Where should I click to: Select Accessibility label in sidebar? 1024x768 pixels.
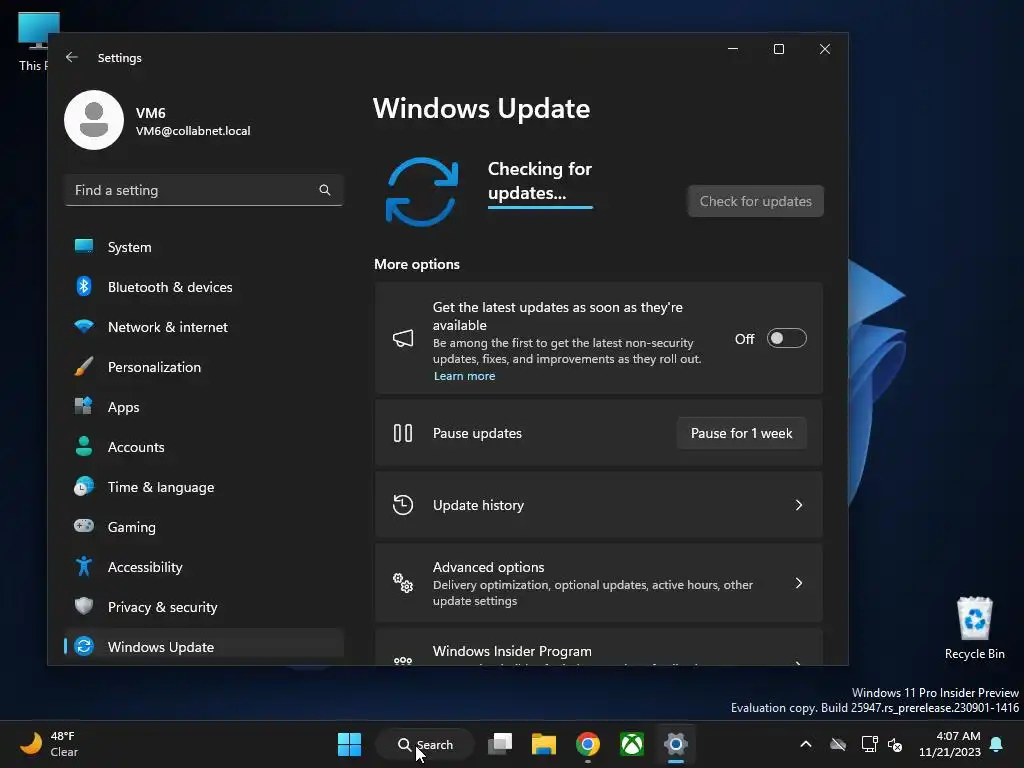click(x=145, y=567)
